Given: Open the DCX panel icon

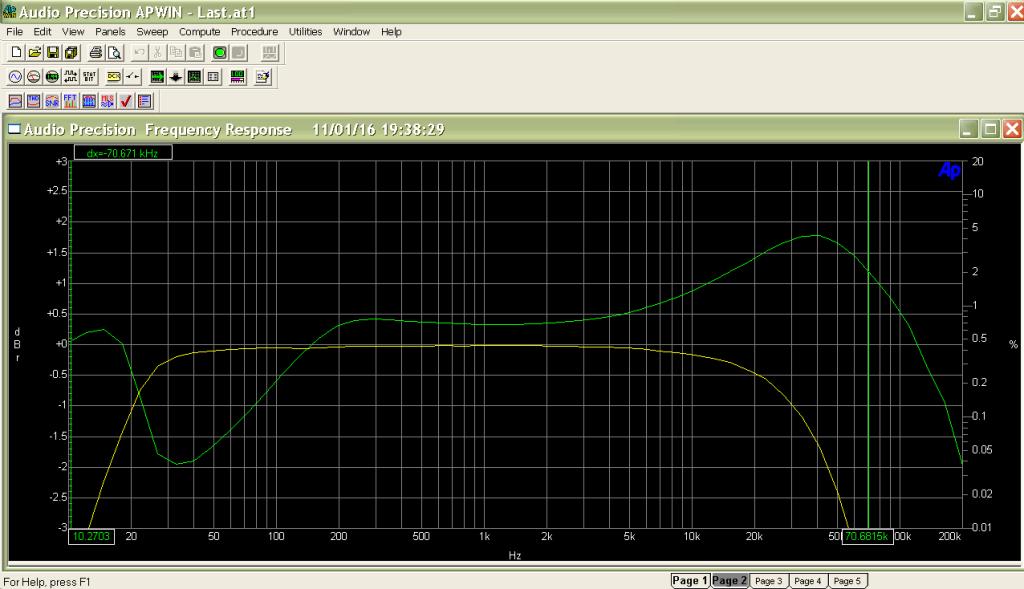Looking at the screenshot, I should tap(114, 77).
